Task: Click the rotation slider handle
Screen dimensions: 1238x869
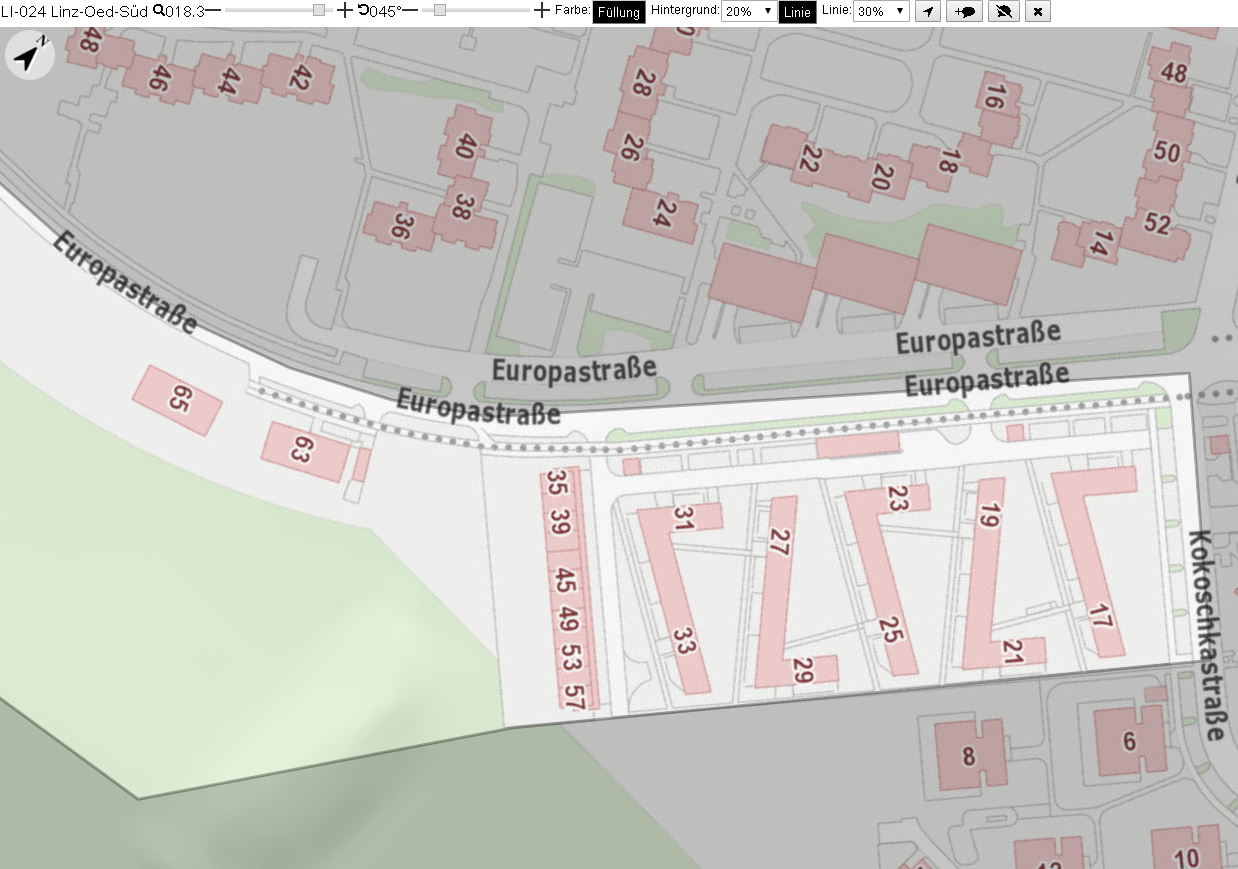Action: tap(440, 11)
